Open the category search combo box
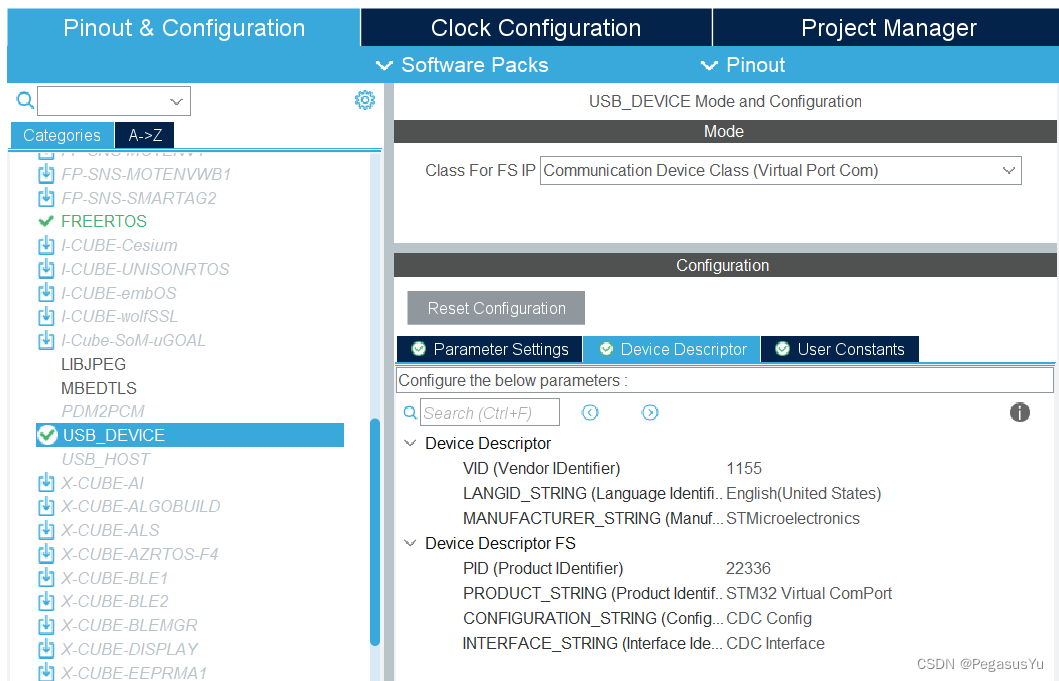This screenshot has width=1059, height=681. pyautogui.click(x=114, y=101)
